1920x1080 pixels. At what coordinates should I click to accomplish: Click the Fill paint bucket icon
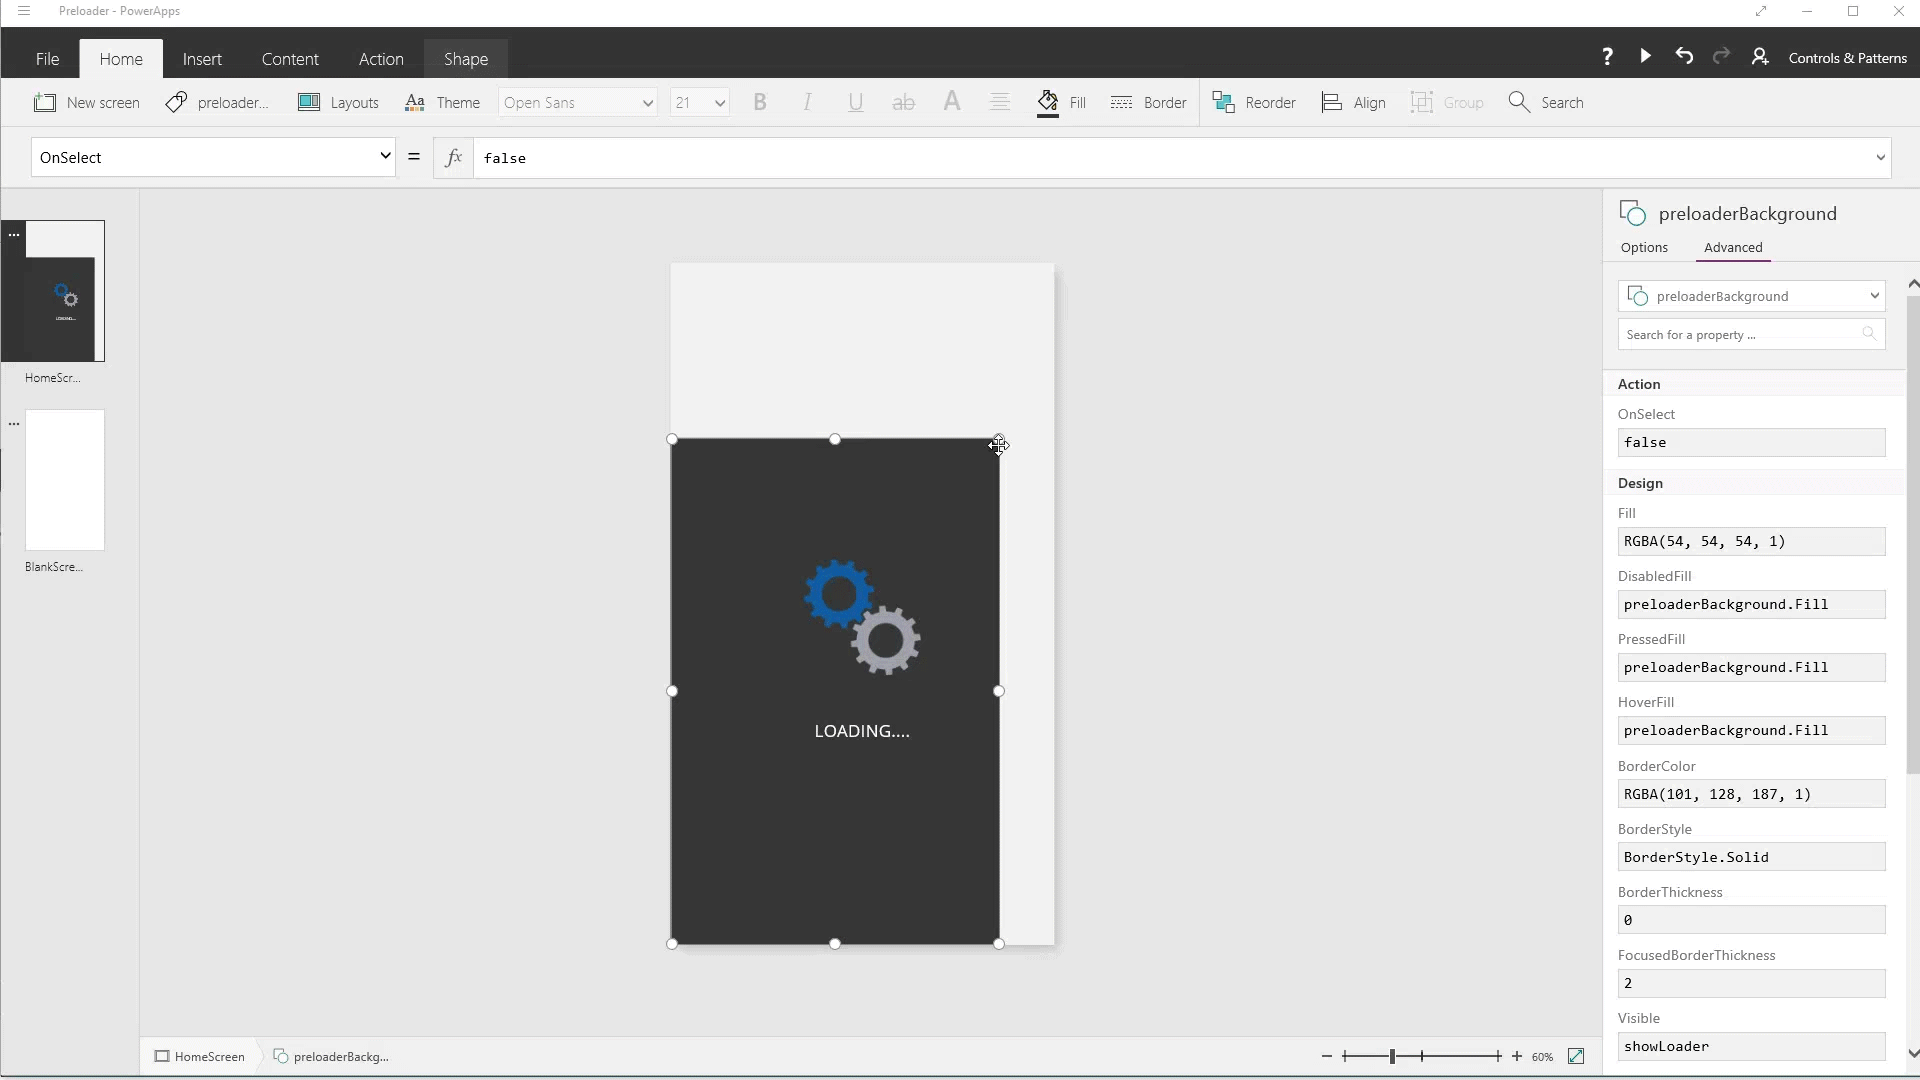[x=1048, y=102]
